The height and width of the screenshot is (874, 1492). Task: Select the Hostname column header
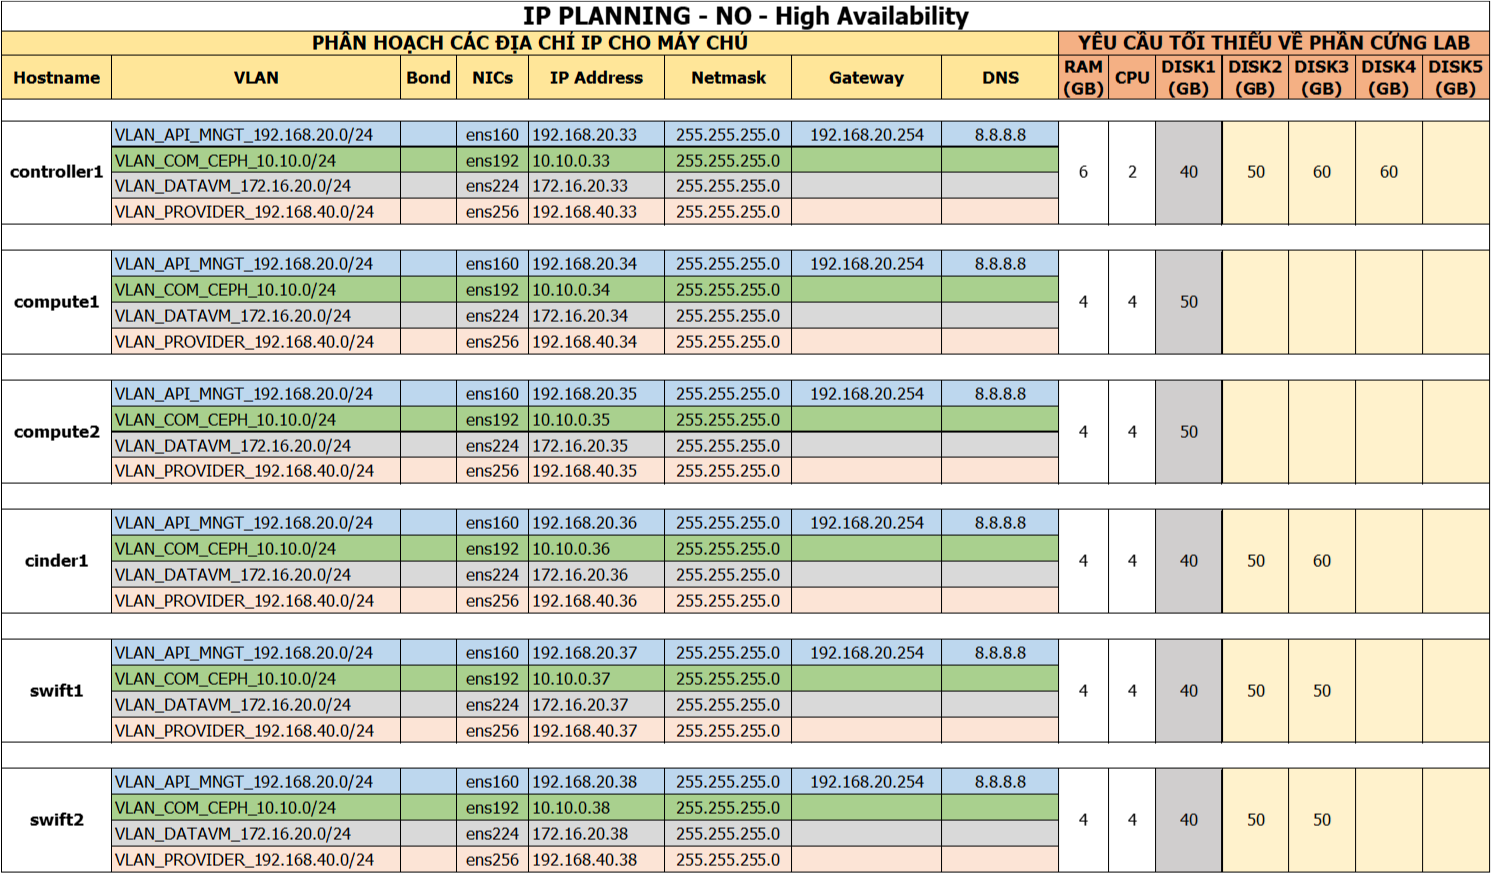[x=57, y=78]
